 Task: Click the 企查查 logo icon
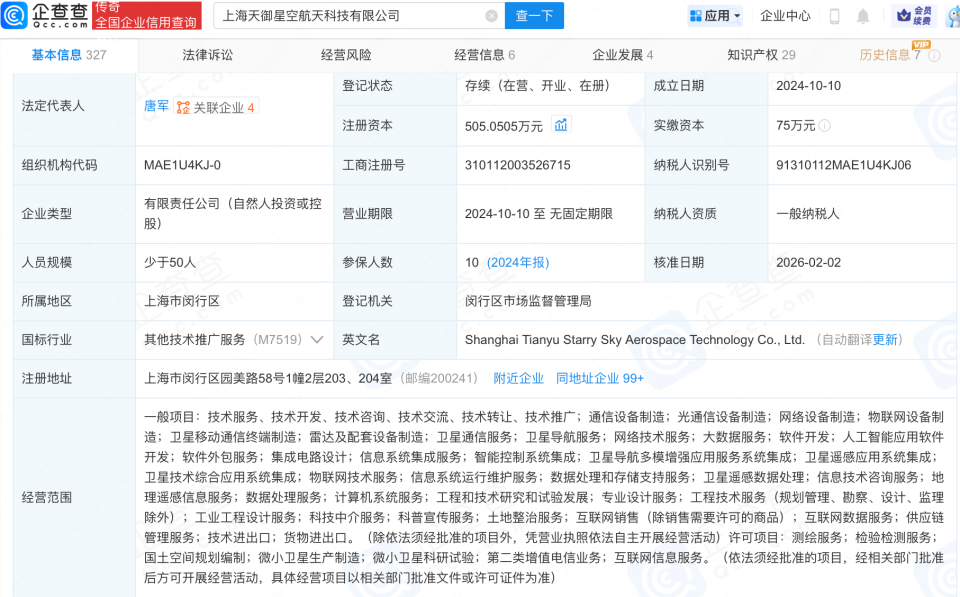(x=12, y=14)
